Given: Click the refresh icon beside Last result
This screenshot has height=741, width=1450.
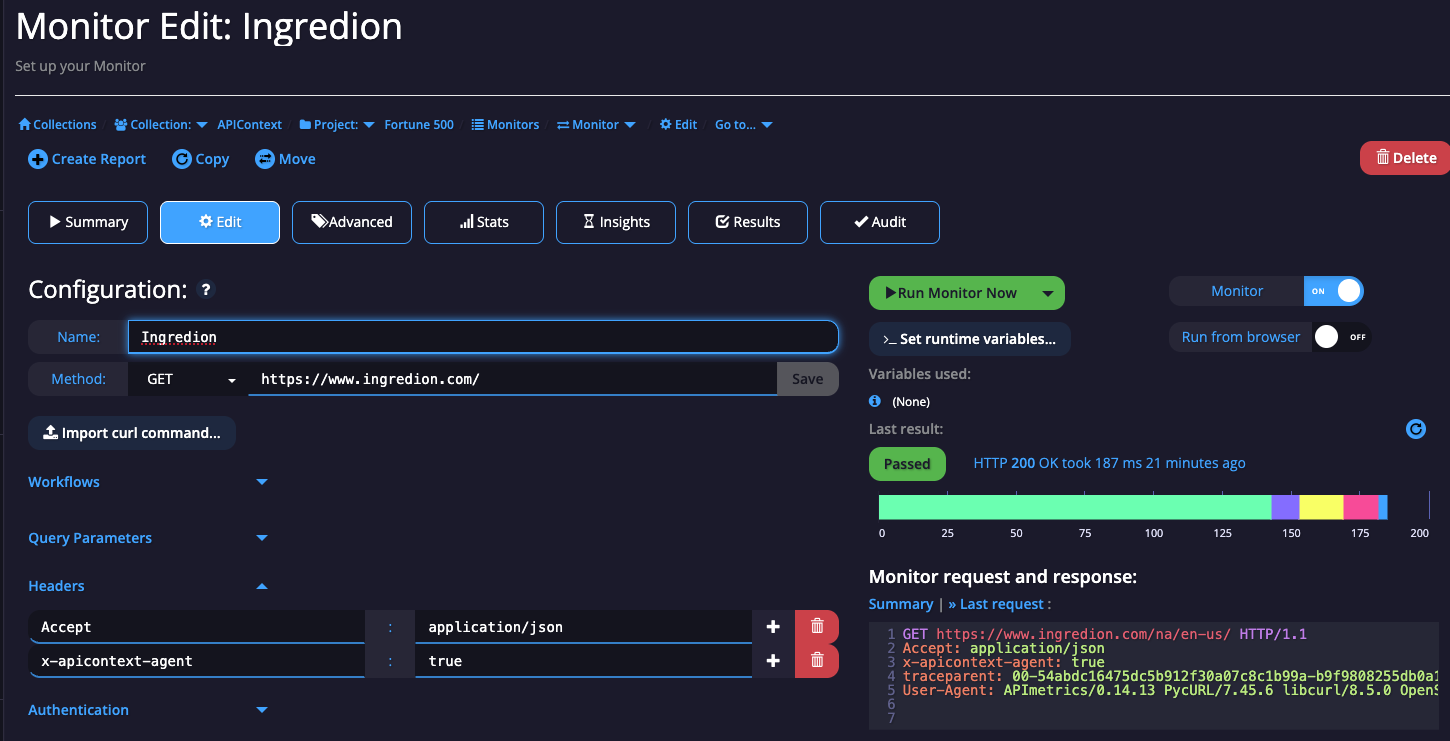Looking at the screenshot, I should pyautogui.click(x=1415, y=428).
